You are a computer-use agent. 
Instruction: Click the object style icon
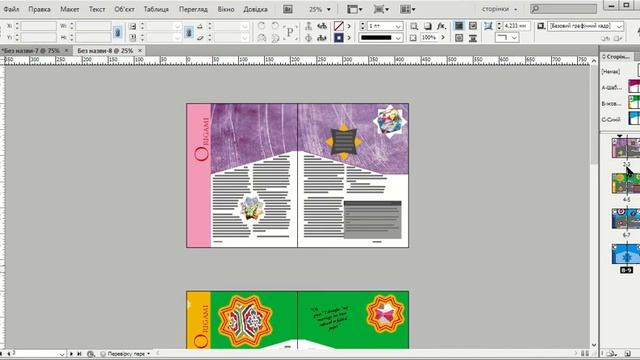541,26
